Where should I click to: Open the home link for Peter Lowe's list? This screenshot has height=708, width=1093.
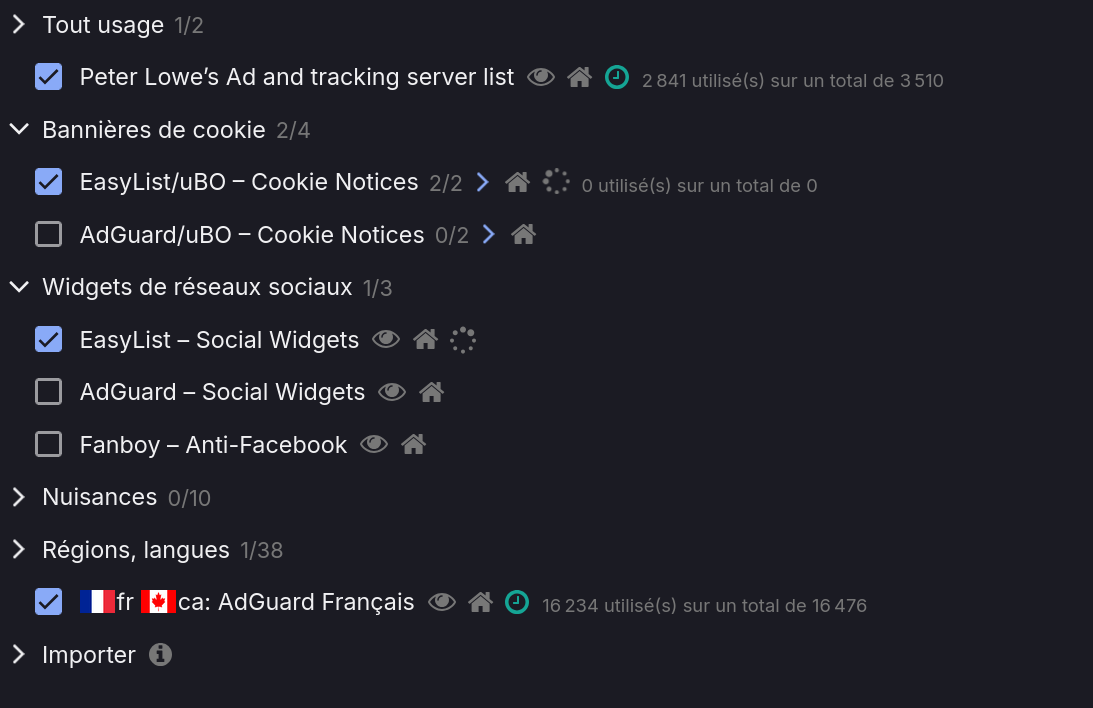pyautogui.click(x=579, y=77)
